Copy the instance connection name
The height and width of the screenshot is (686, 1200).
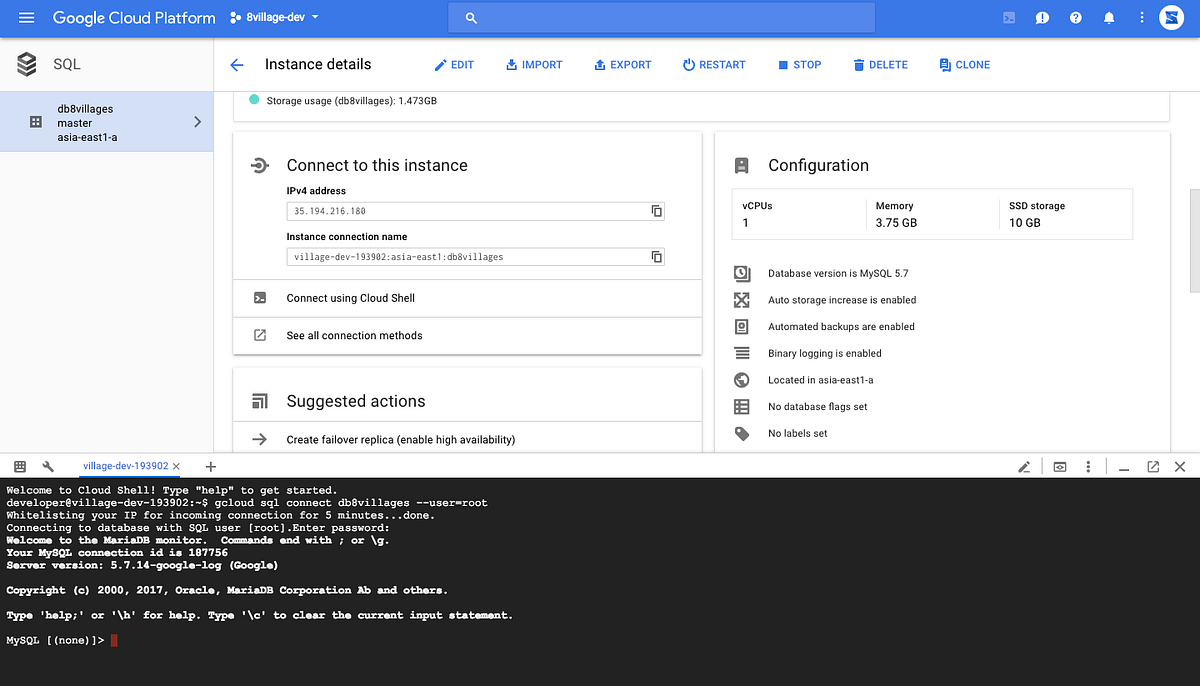(656, 256)
